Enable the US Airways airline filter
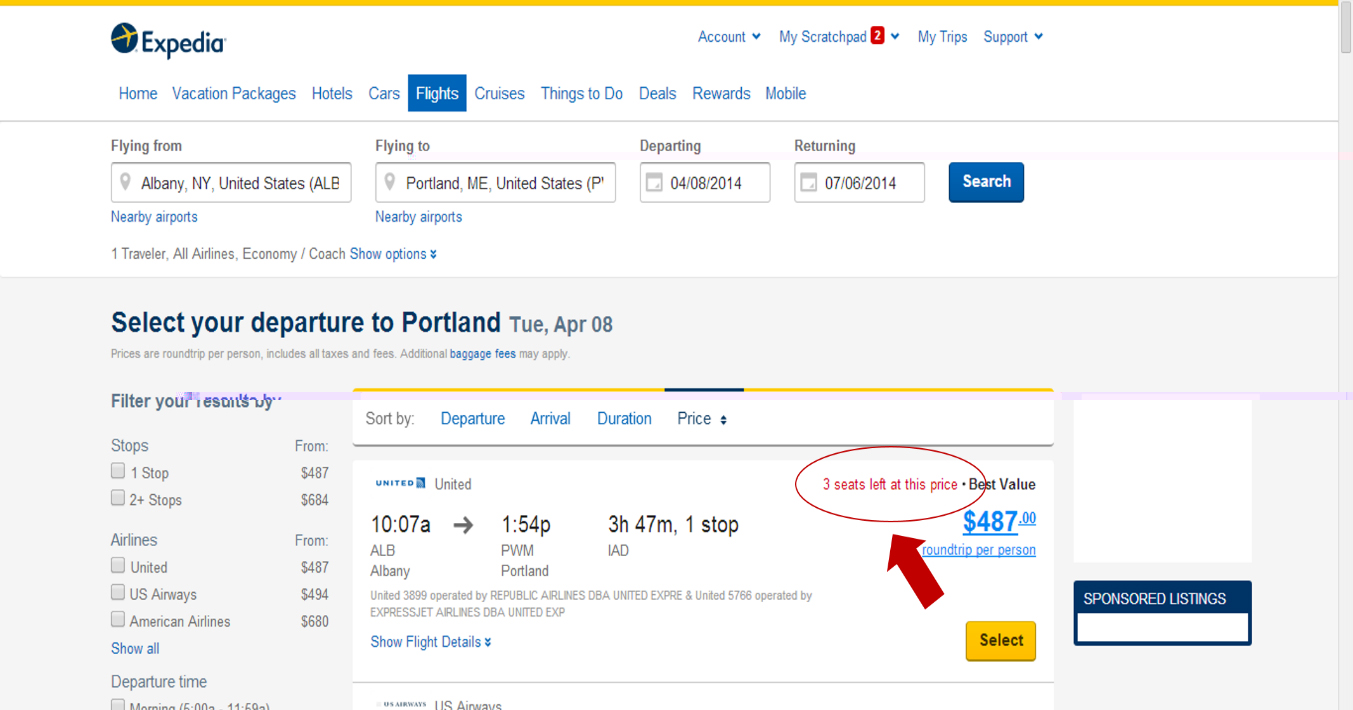The height and width of the screenshot is (710, 1353). pos(118,592)
